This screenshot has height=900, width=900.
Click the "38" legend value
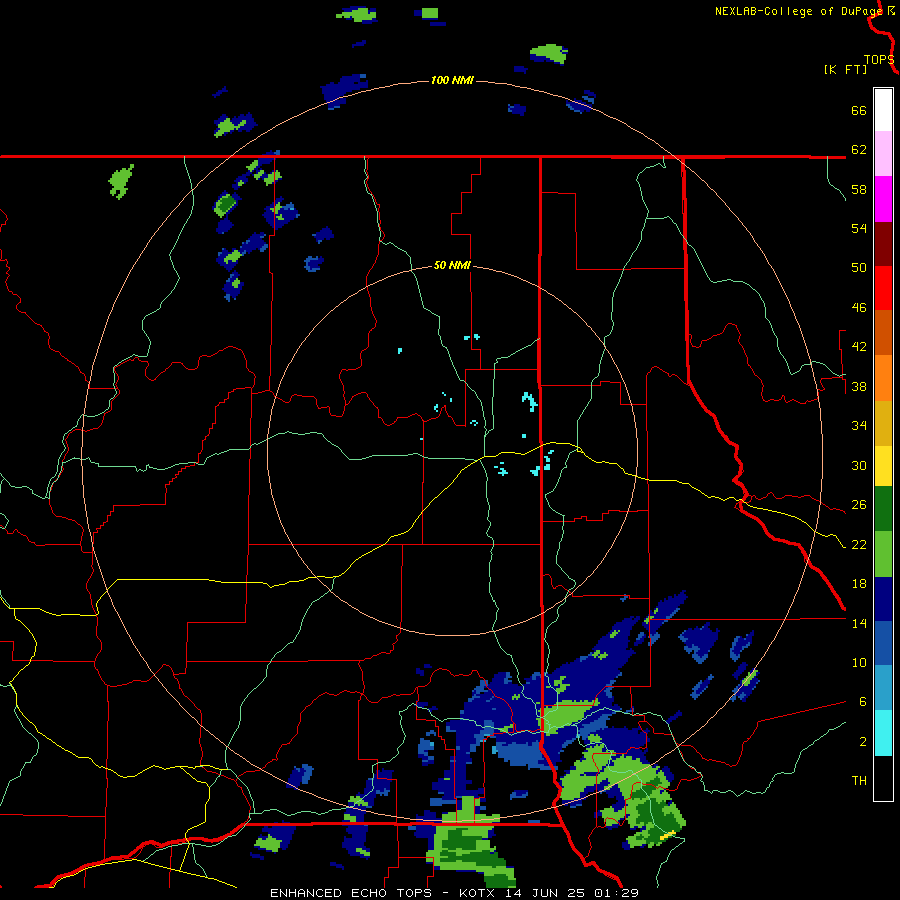(859, 386)
